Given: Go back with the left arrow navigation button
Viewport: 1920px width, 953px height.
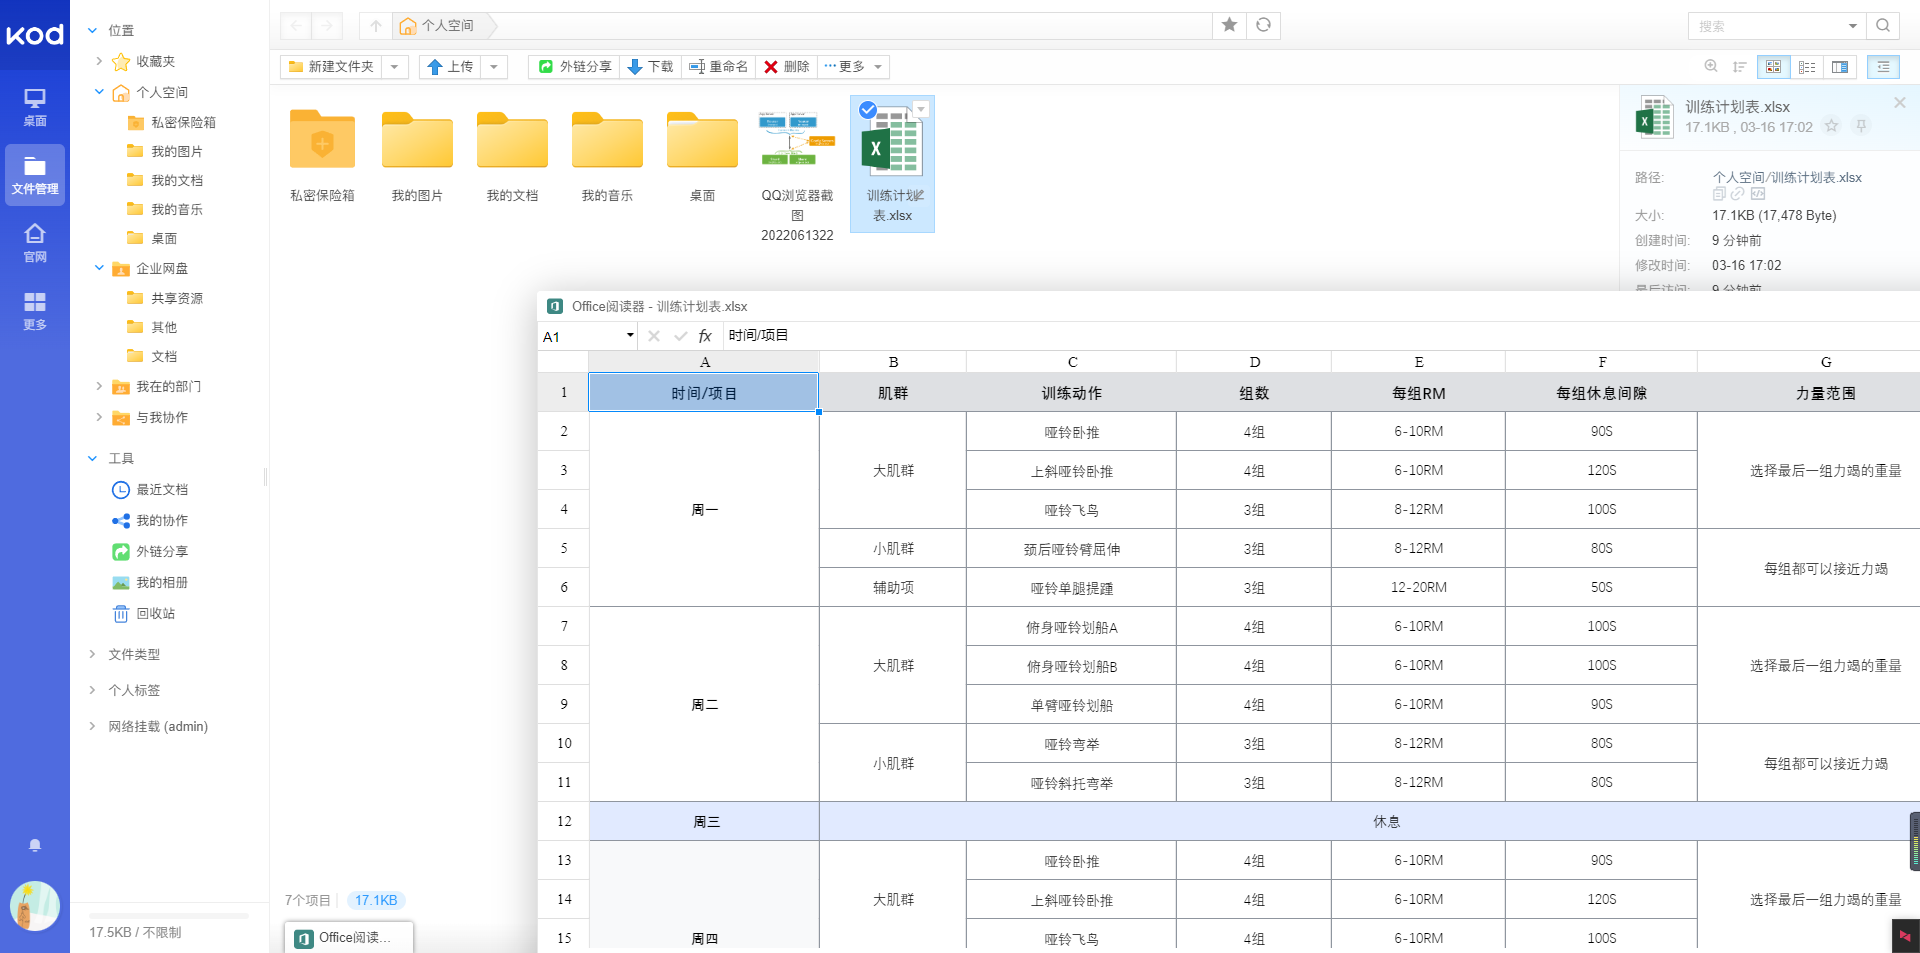Looking at the screenshot, I should 296,26.
